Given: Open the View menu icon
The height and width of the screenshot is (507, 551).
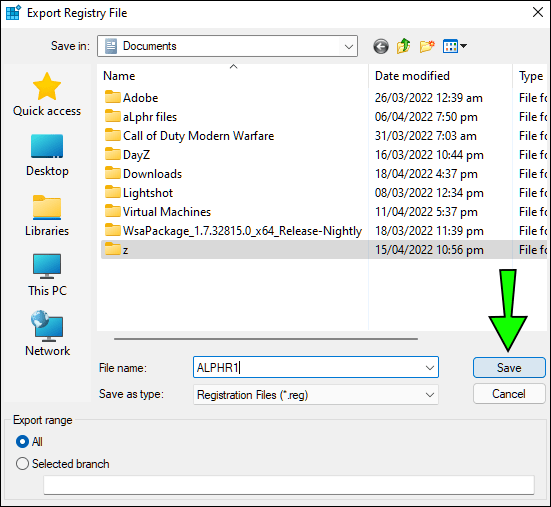Looking at the screenshot, I should click(x=455, y=46).
